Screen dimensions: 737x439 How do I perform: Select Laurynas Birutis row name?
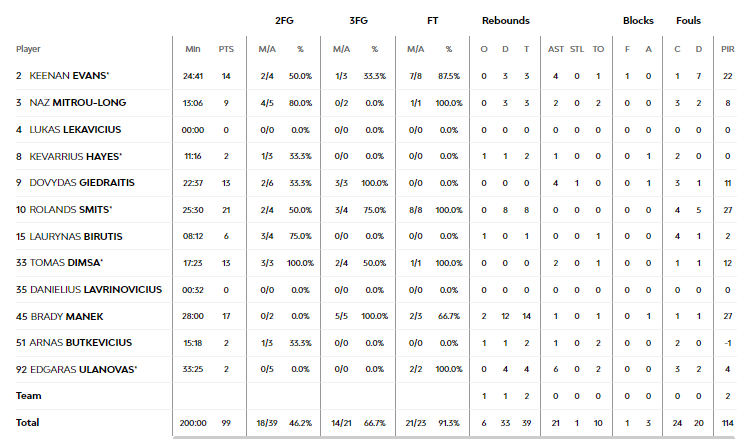76,236
